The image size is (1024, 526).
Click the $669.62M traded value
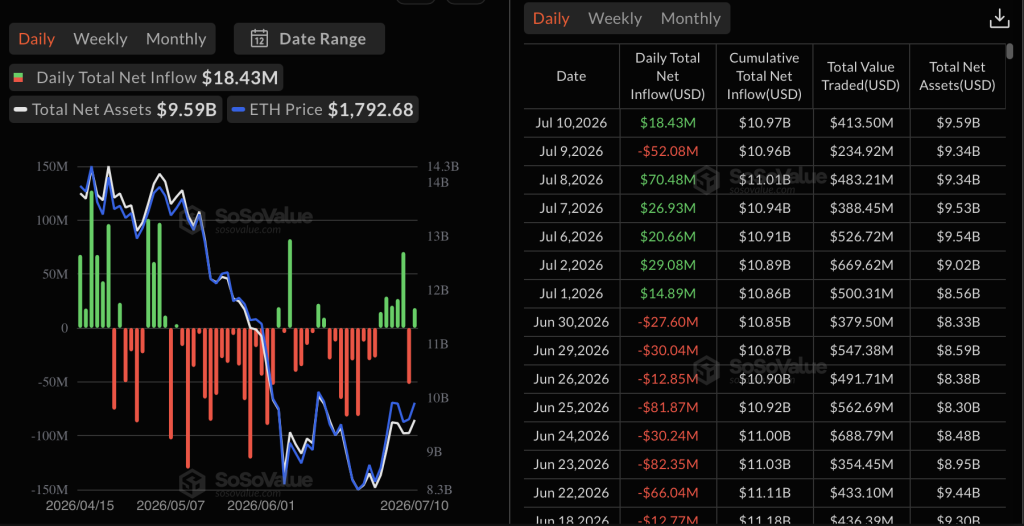pos(861,265)
